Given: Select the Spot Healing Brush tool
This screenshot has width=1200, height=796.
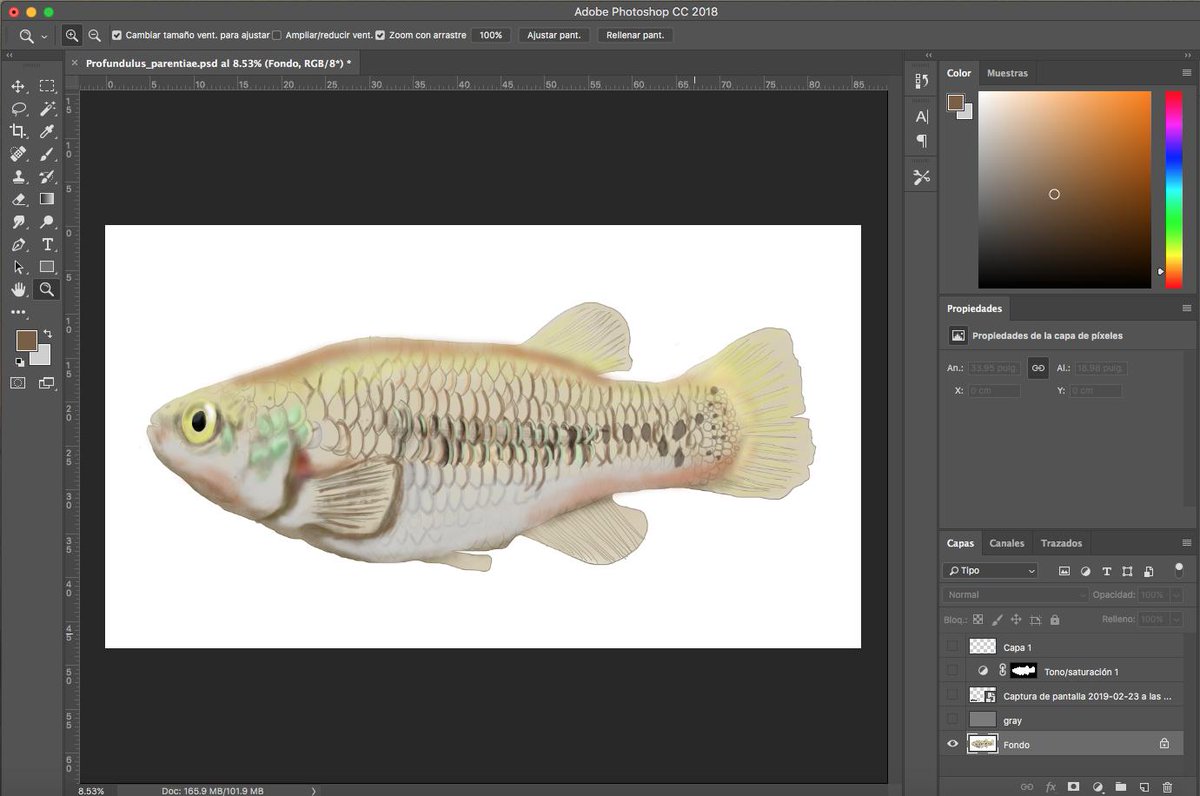Looking at the screenshot, I should pos(18,154).
